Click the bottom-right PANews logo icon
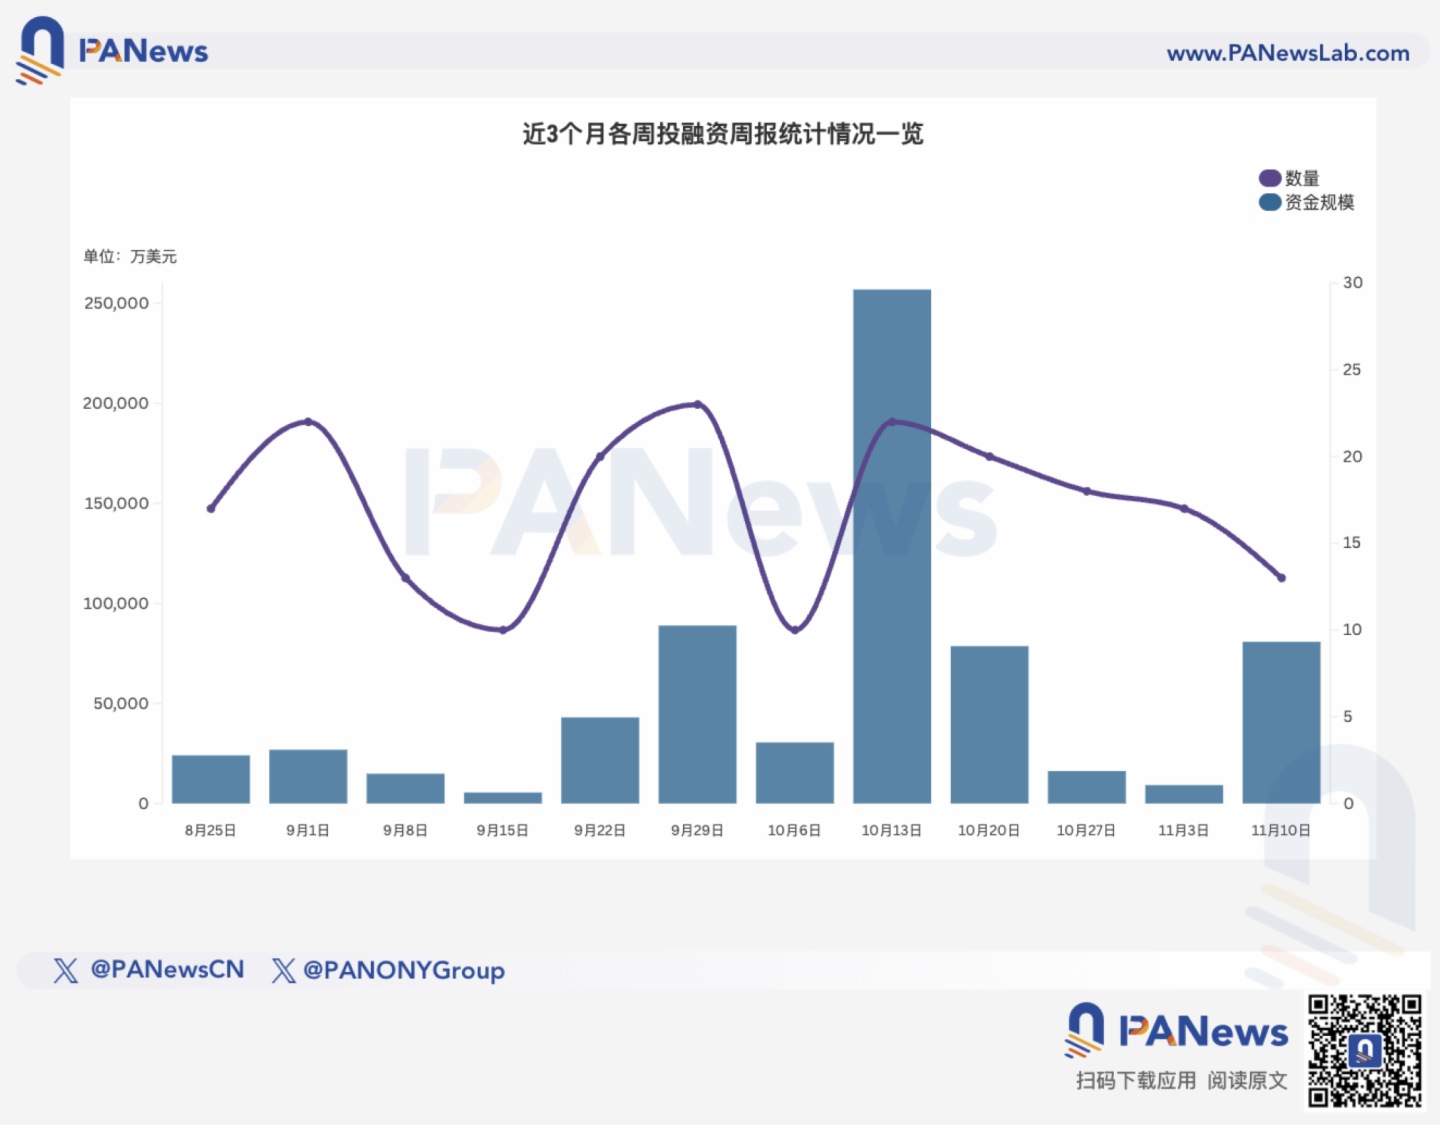The height and width of the screenshot is (1125, 1440). (1084, 1029)
